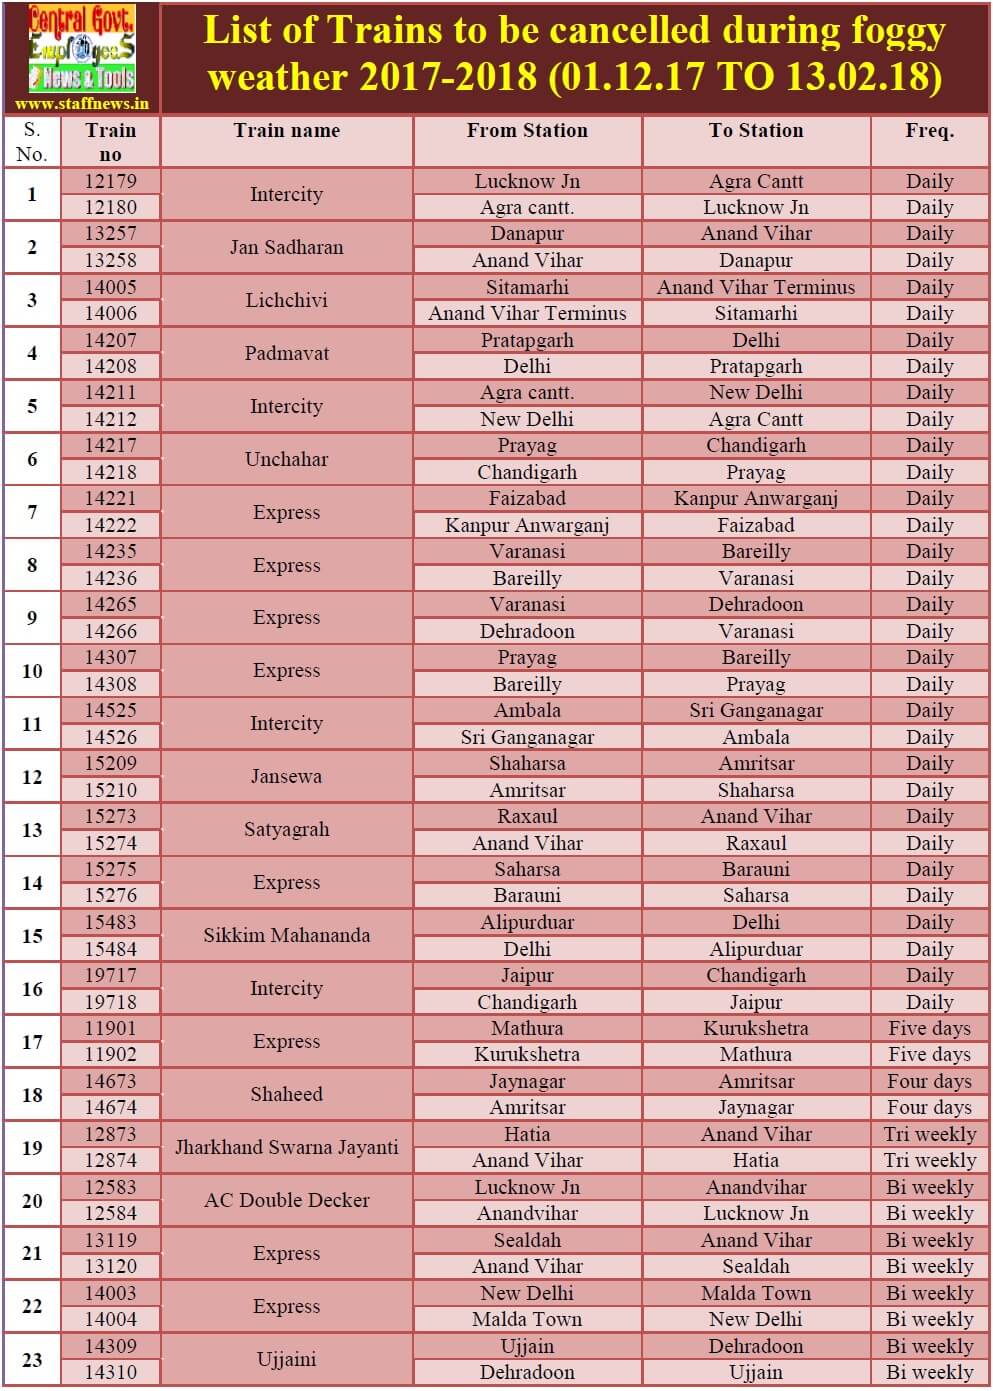The width and height of the screenshot is (993, 1391).
Task: Click the Jan Sadharan train name cell
Action: point(286,247)
